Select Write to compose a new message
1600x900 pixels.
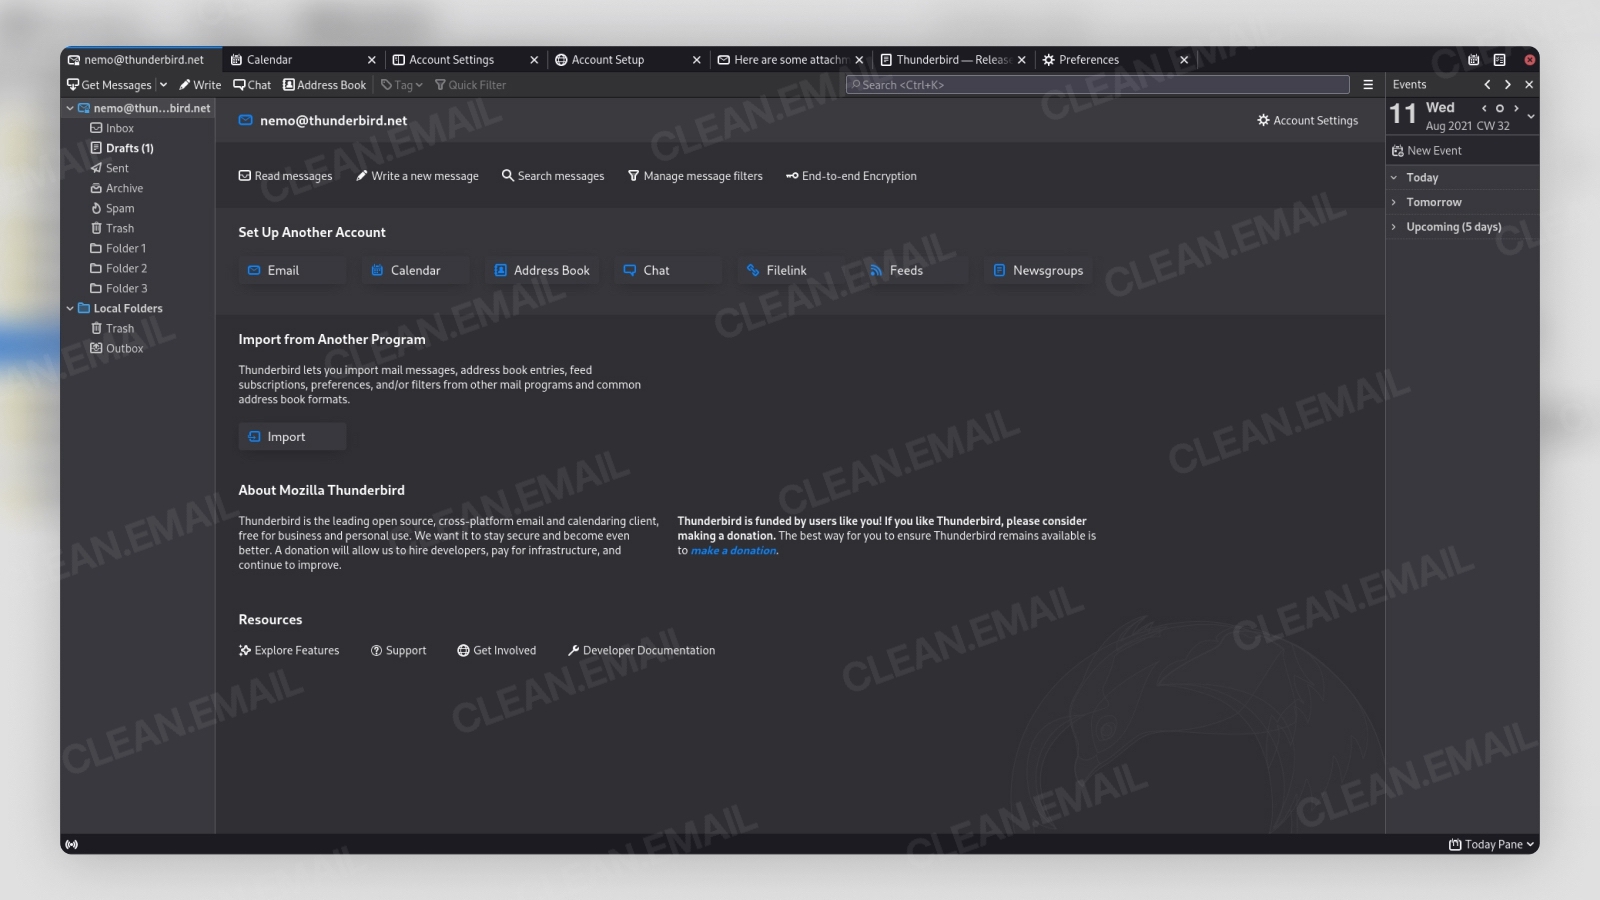199,84
